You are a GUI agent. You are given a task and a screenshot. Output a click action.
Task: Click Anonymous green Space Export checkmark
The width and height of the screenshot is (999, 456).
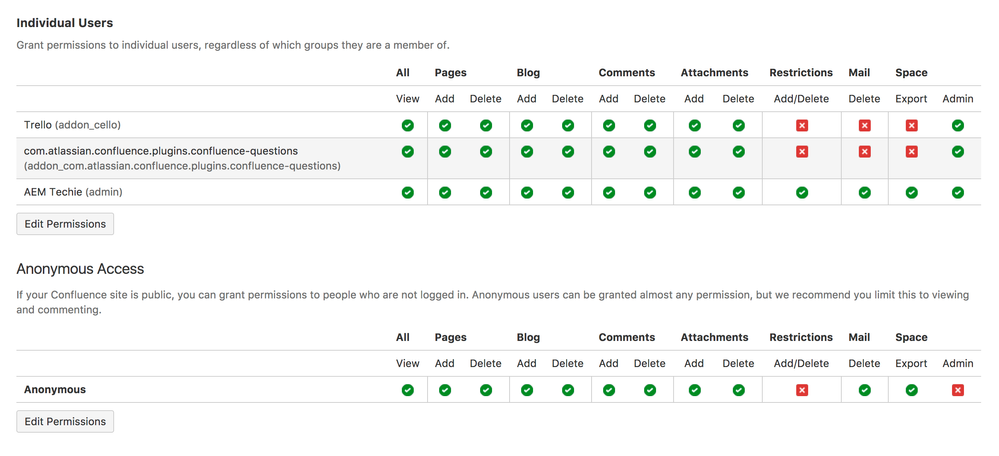tap(911, 390)
